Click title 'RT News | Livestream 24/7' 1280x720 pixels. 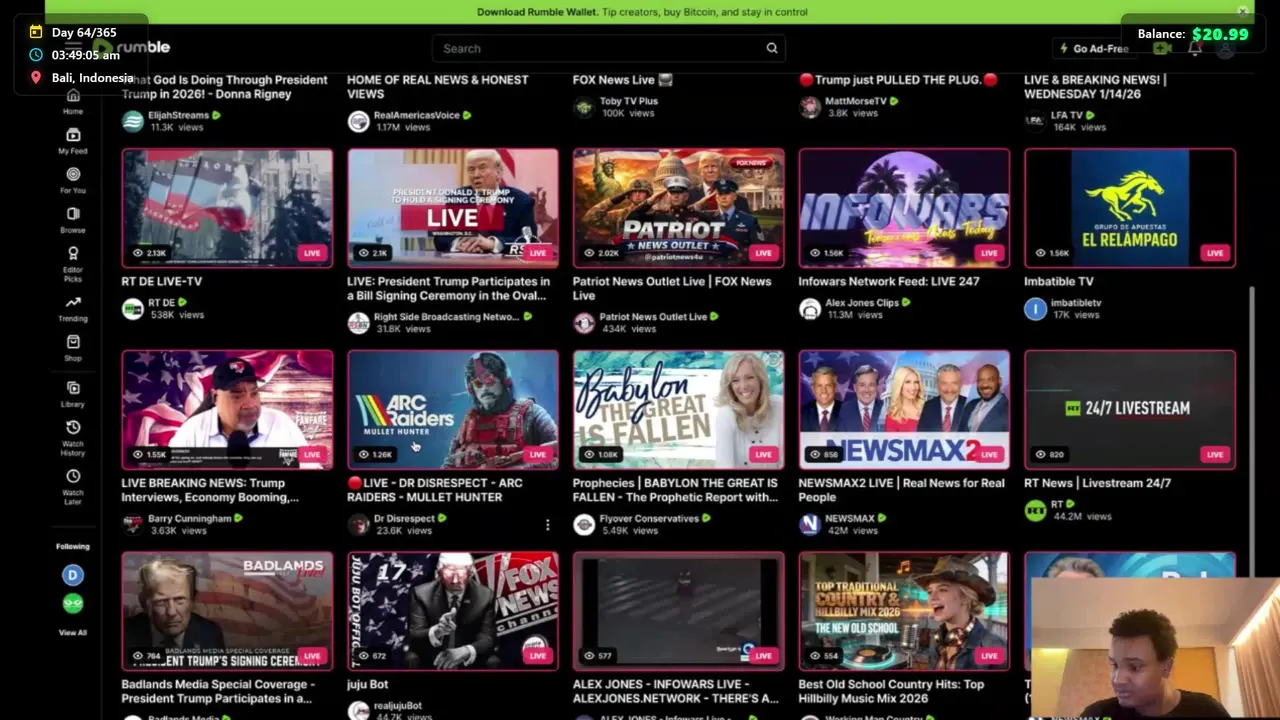[x=1097, y=483]
